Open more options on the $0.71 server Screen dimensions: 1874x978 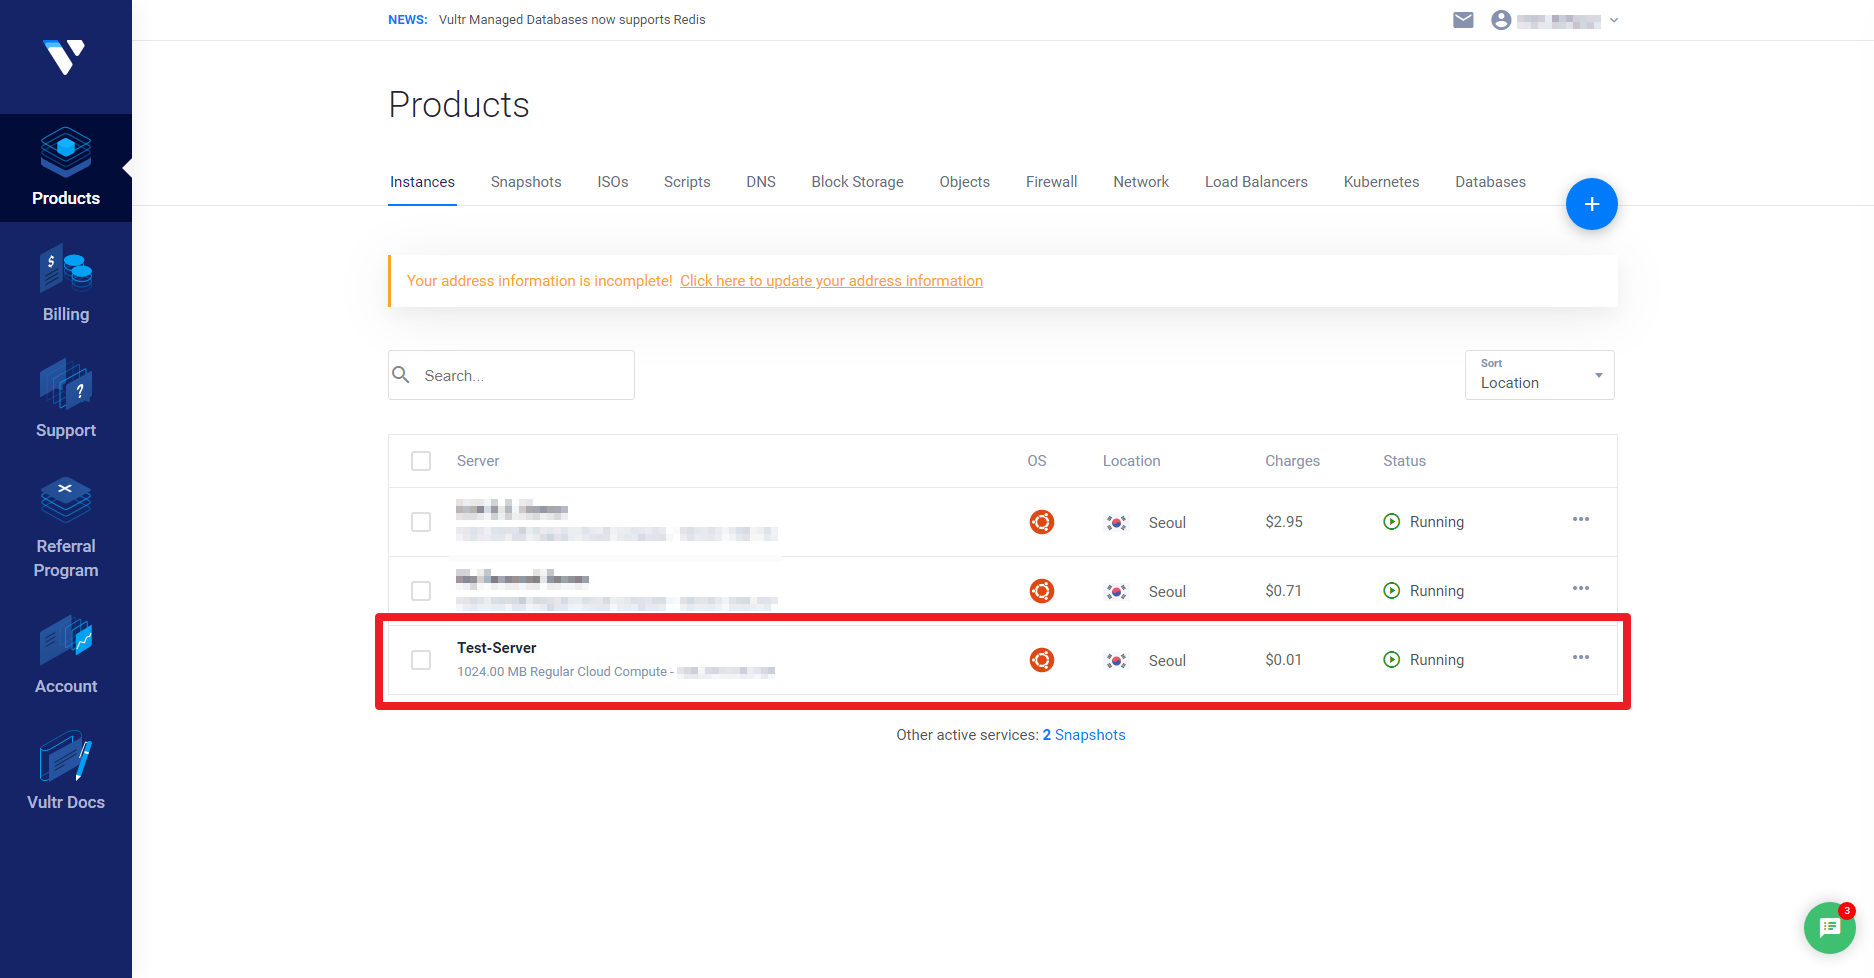pos(1581,588)
